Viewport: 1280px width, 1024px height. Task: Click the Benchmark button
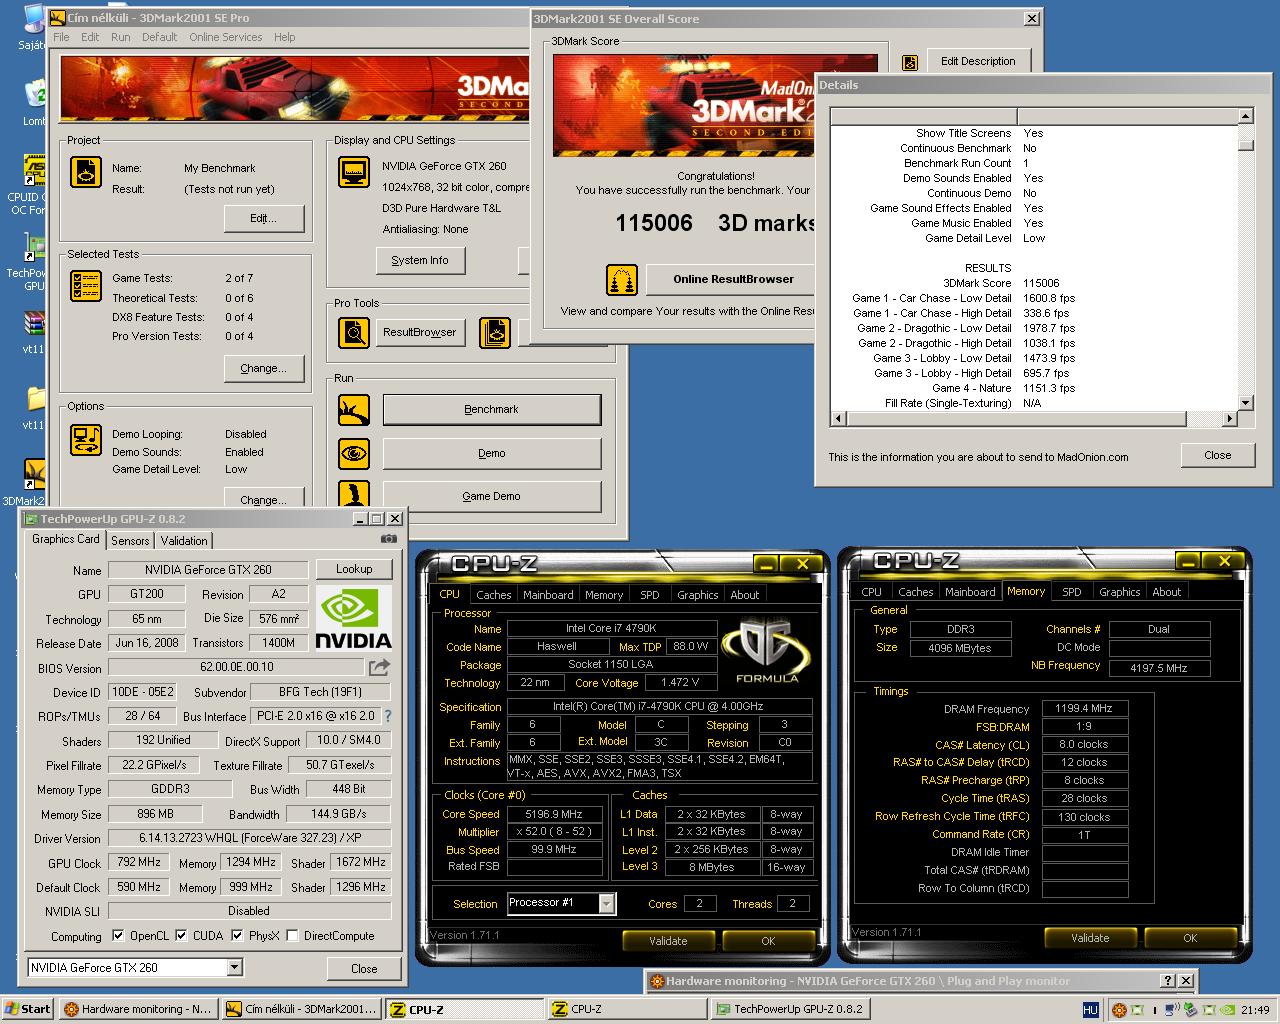(492, 409)
